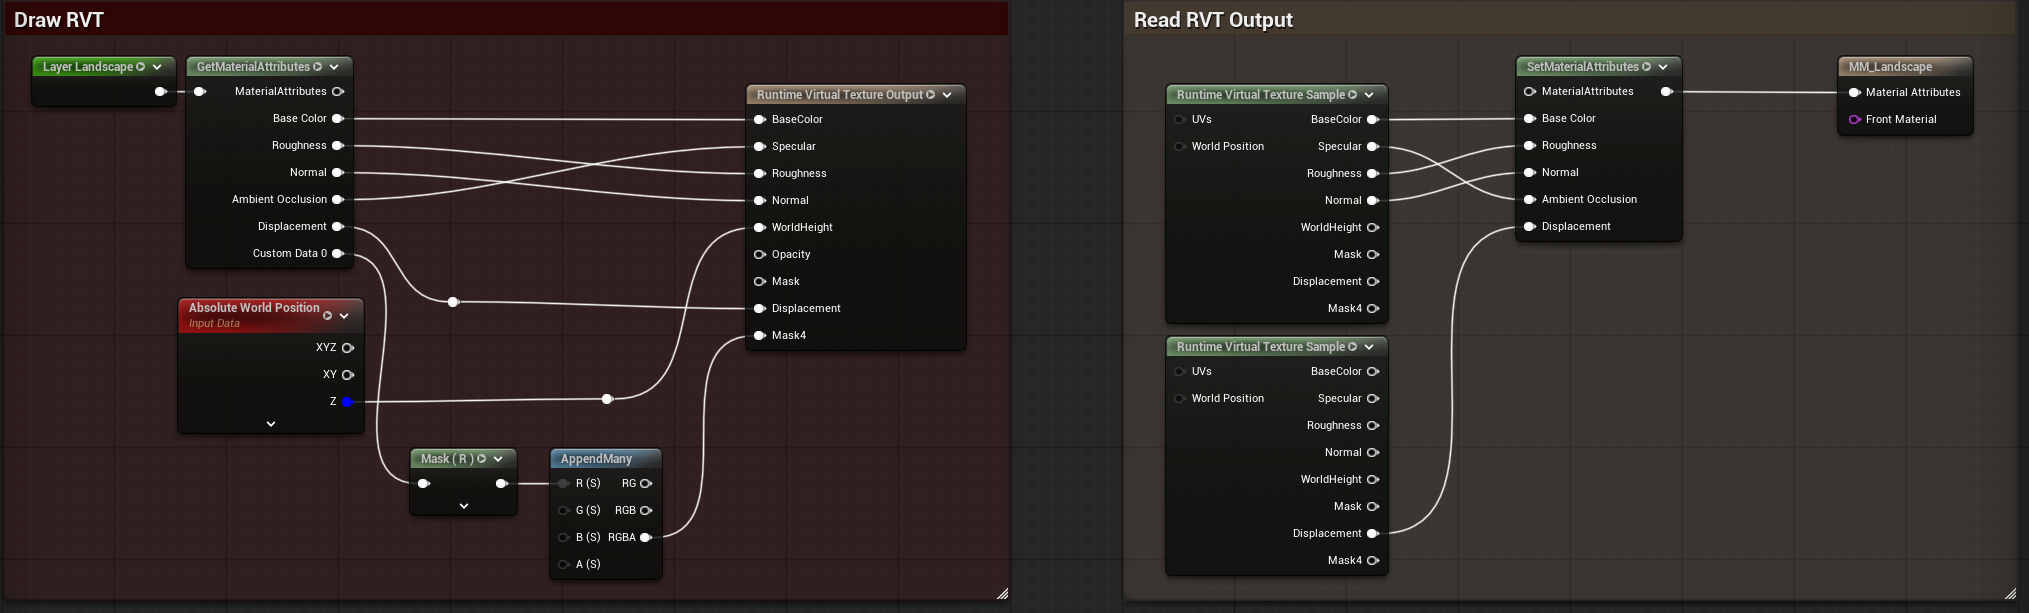
Task: Click reroute node on the Z wire
Action: 607,399
